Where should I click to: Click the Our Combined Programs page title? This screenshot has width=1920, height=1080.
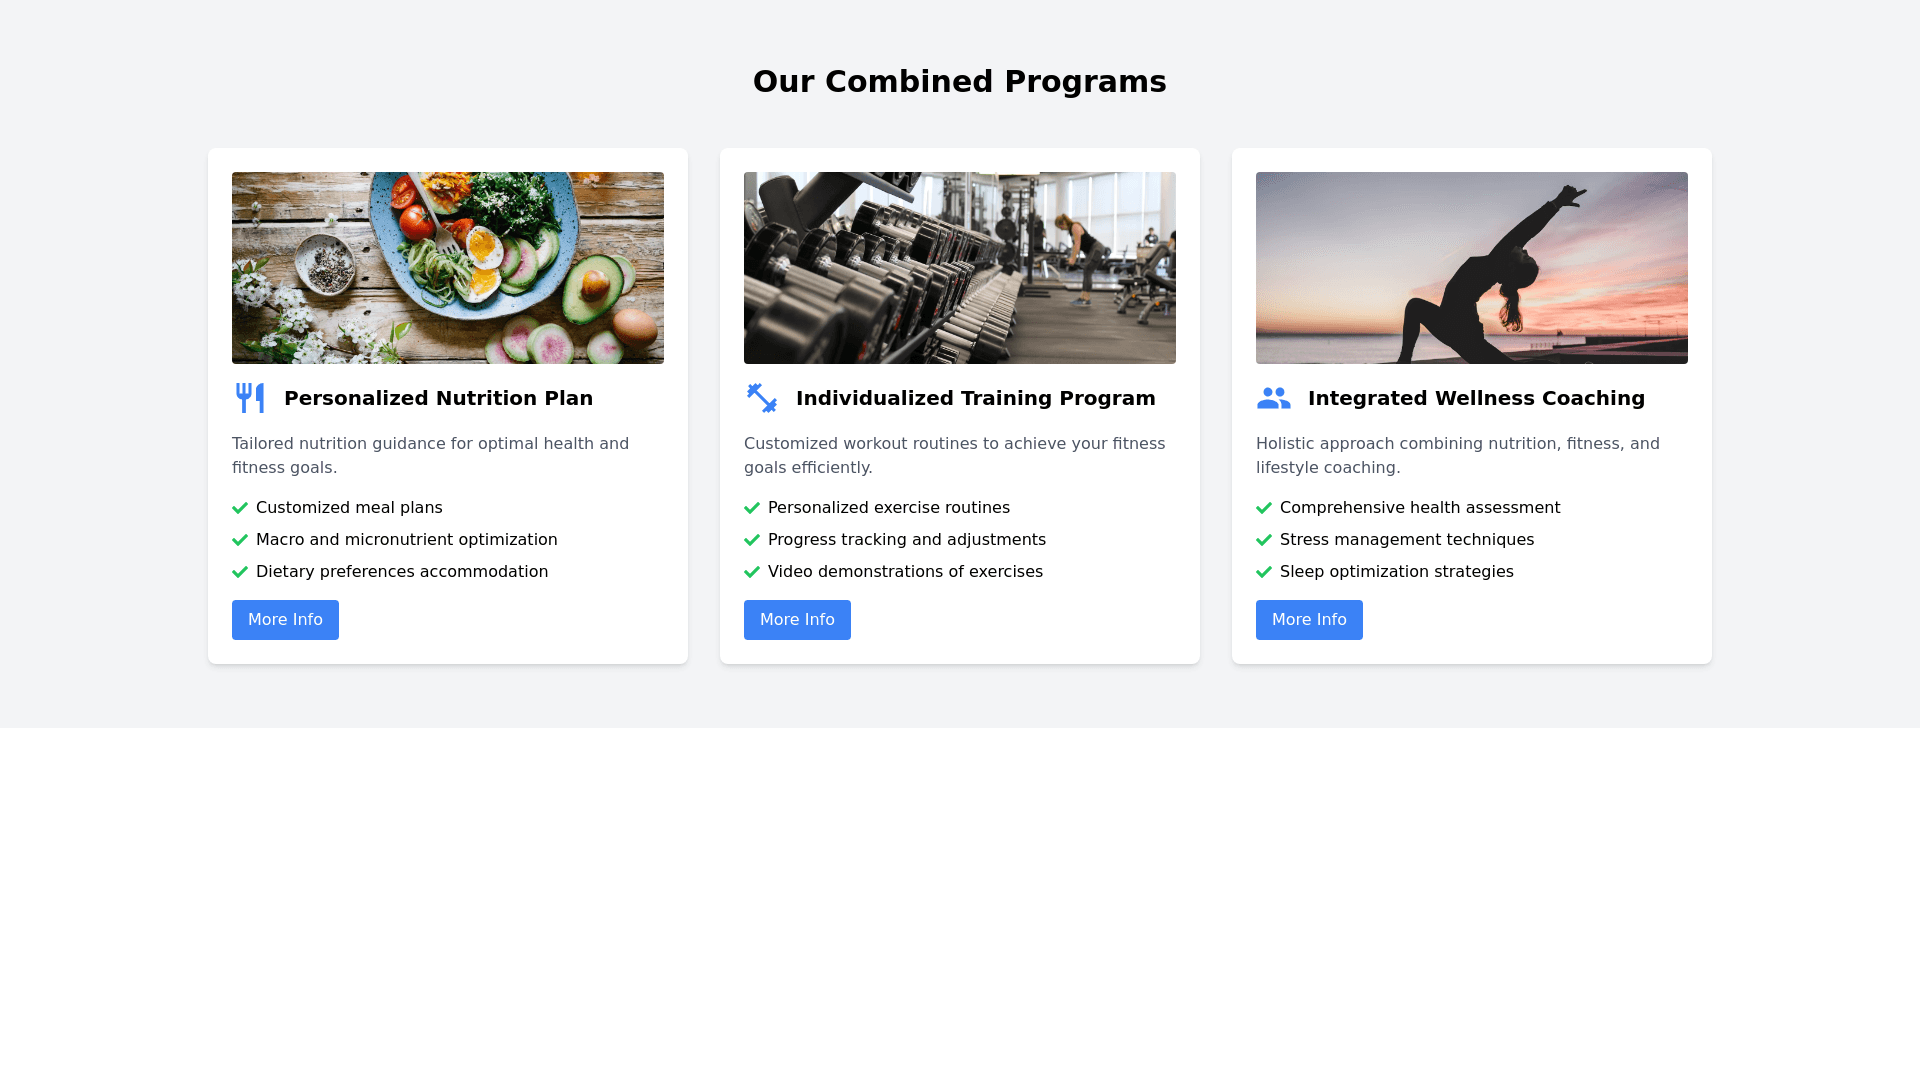[960, 82]
